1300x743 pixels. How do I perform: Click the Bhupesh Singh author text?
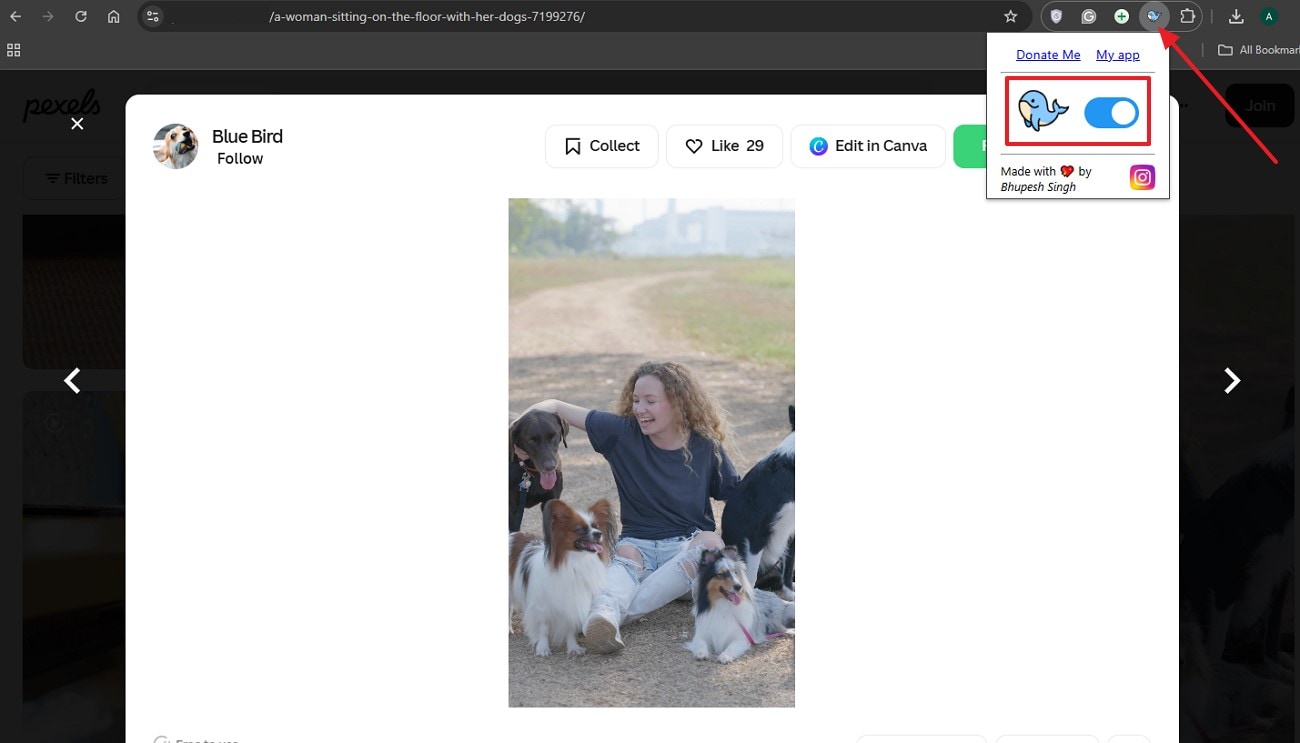pyautogui.click(x=1038, y=187)
